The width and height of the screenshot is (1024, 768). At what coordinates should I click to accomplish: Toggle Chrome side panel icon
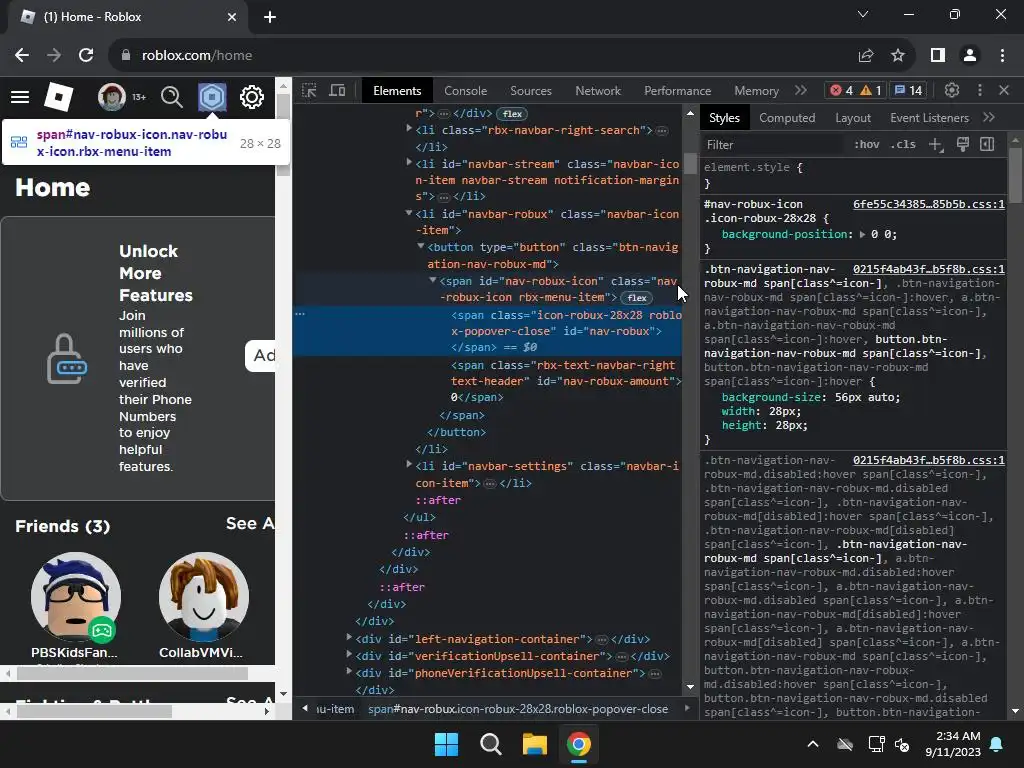coord(938,56)
